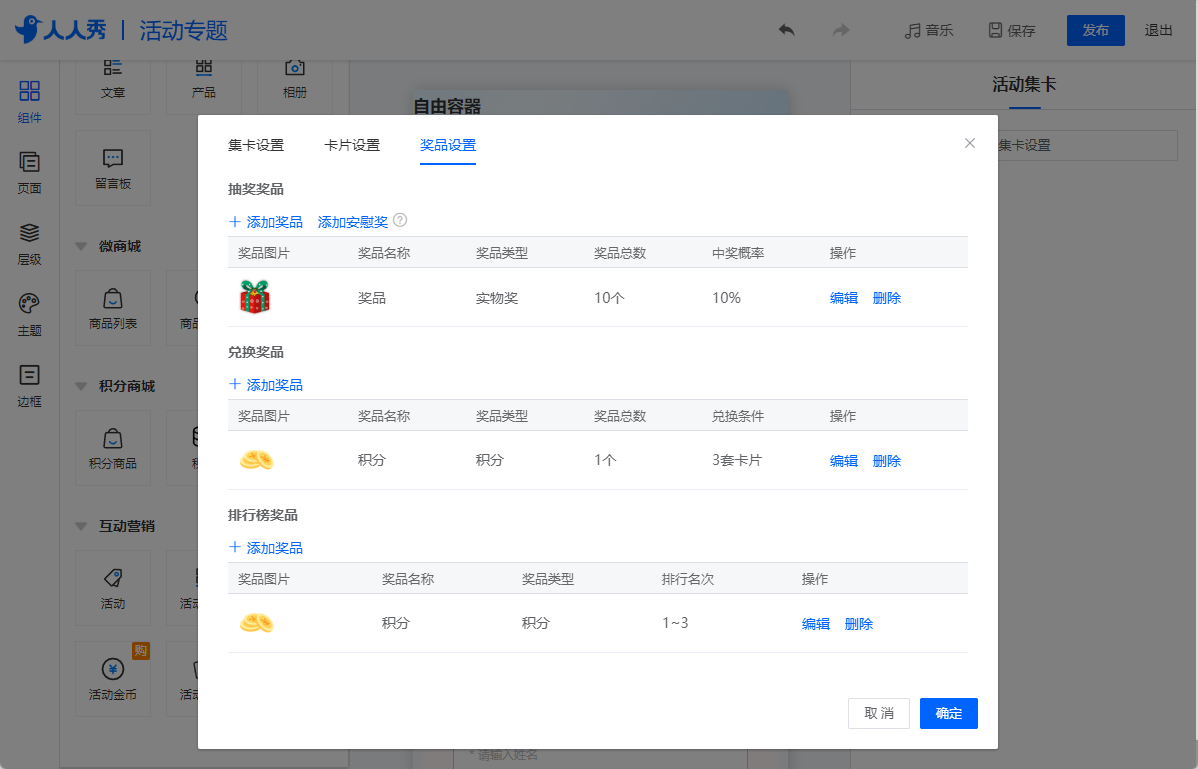Select the 积分商品 points product component
This screenshot has width=1198, height=769.
(113, 448)
